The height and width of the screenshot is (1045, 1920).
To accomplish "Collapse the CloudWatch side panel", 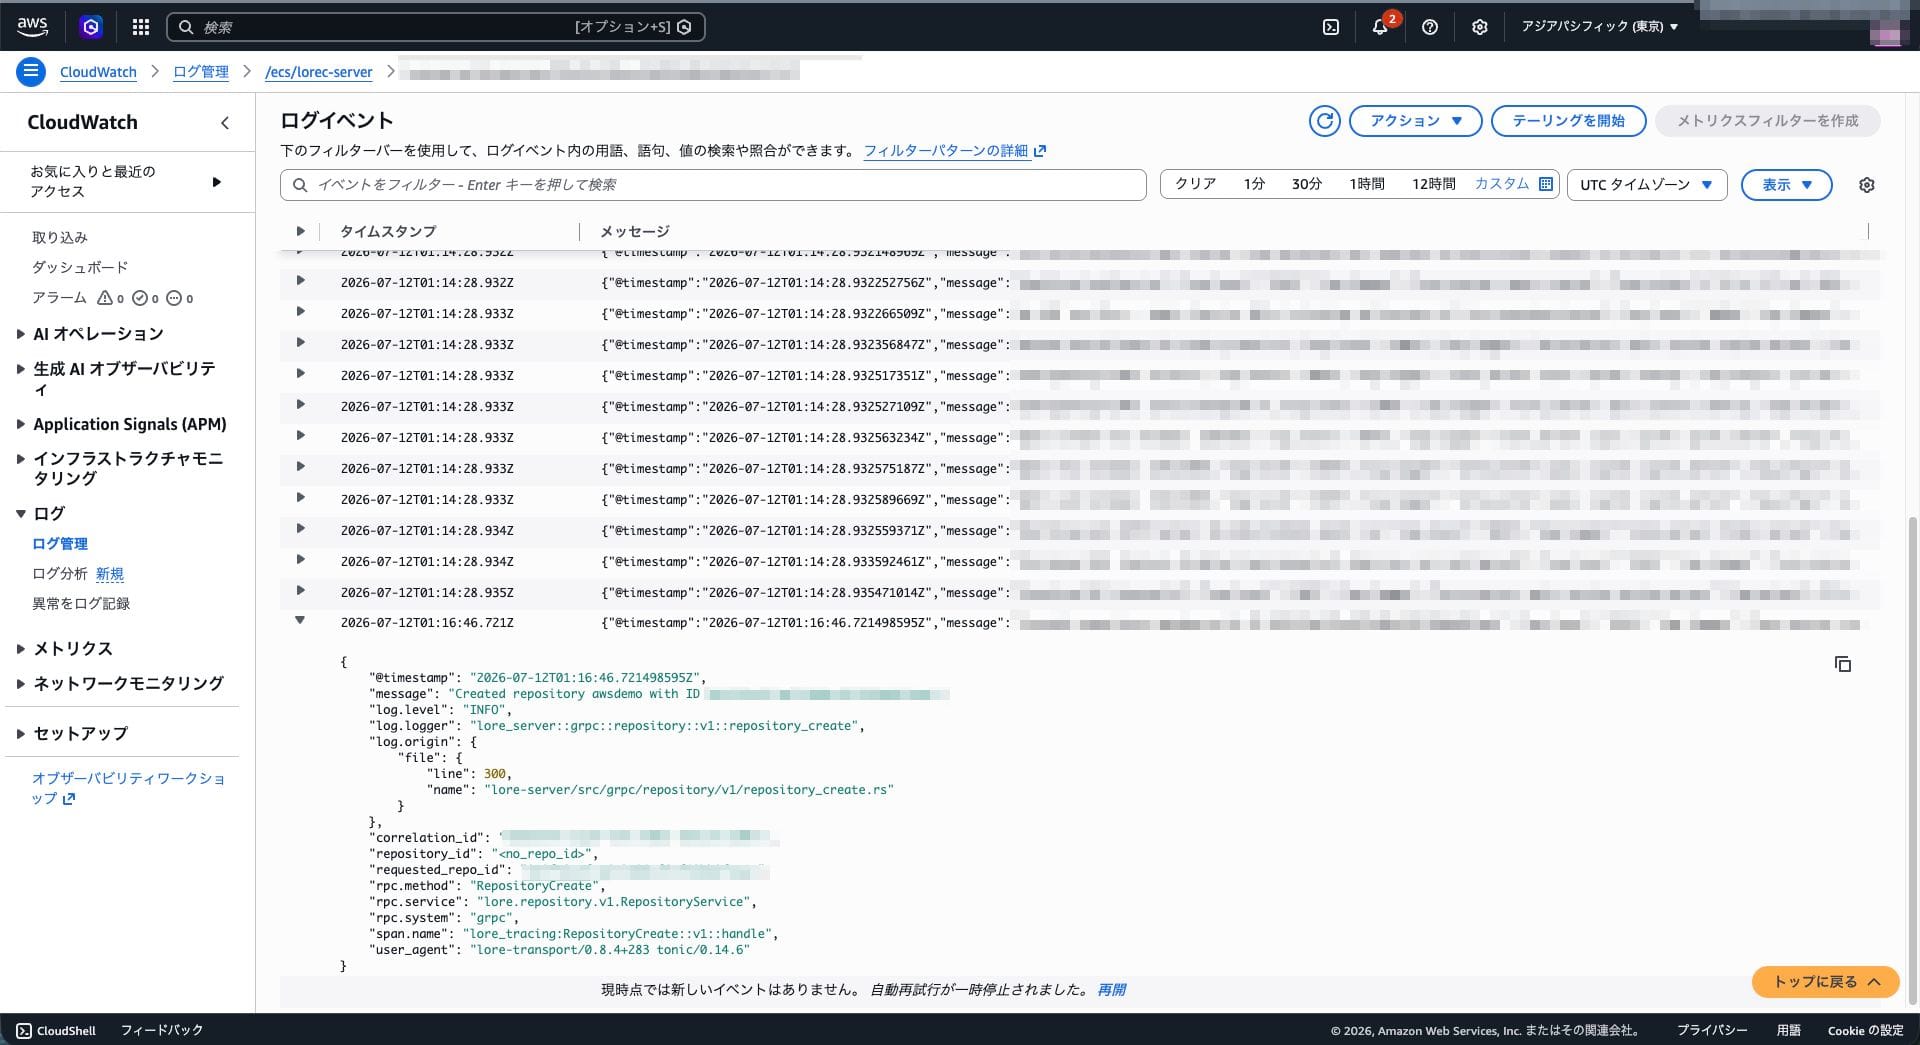I will coord(225,123).
